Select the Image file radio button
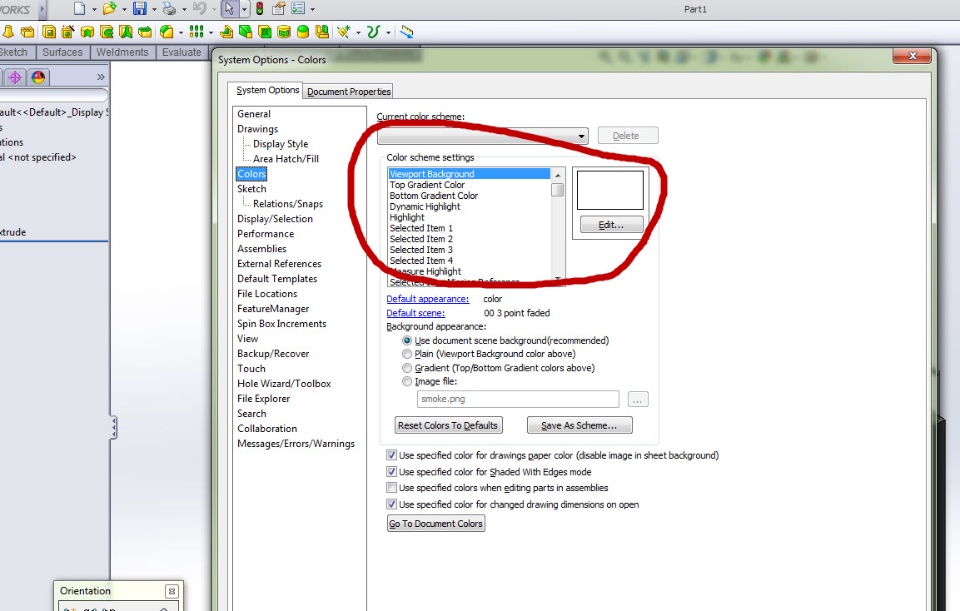This screenshot has height=611, width=960. [x=407, y=381]
